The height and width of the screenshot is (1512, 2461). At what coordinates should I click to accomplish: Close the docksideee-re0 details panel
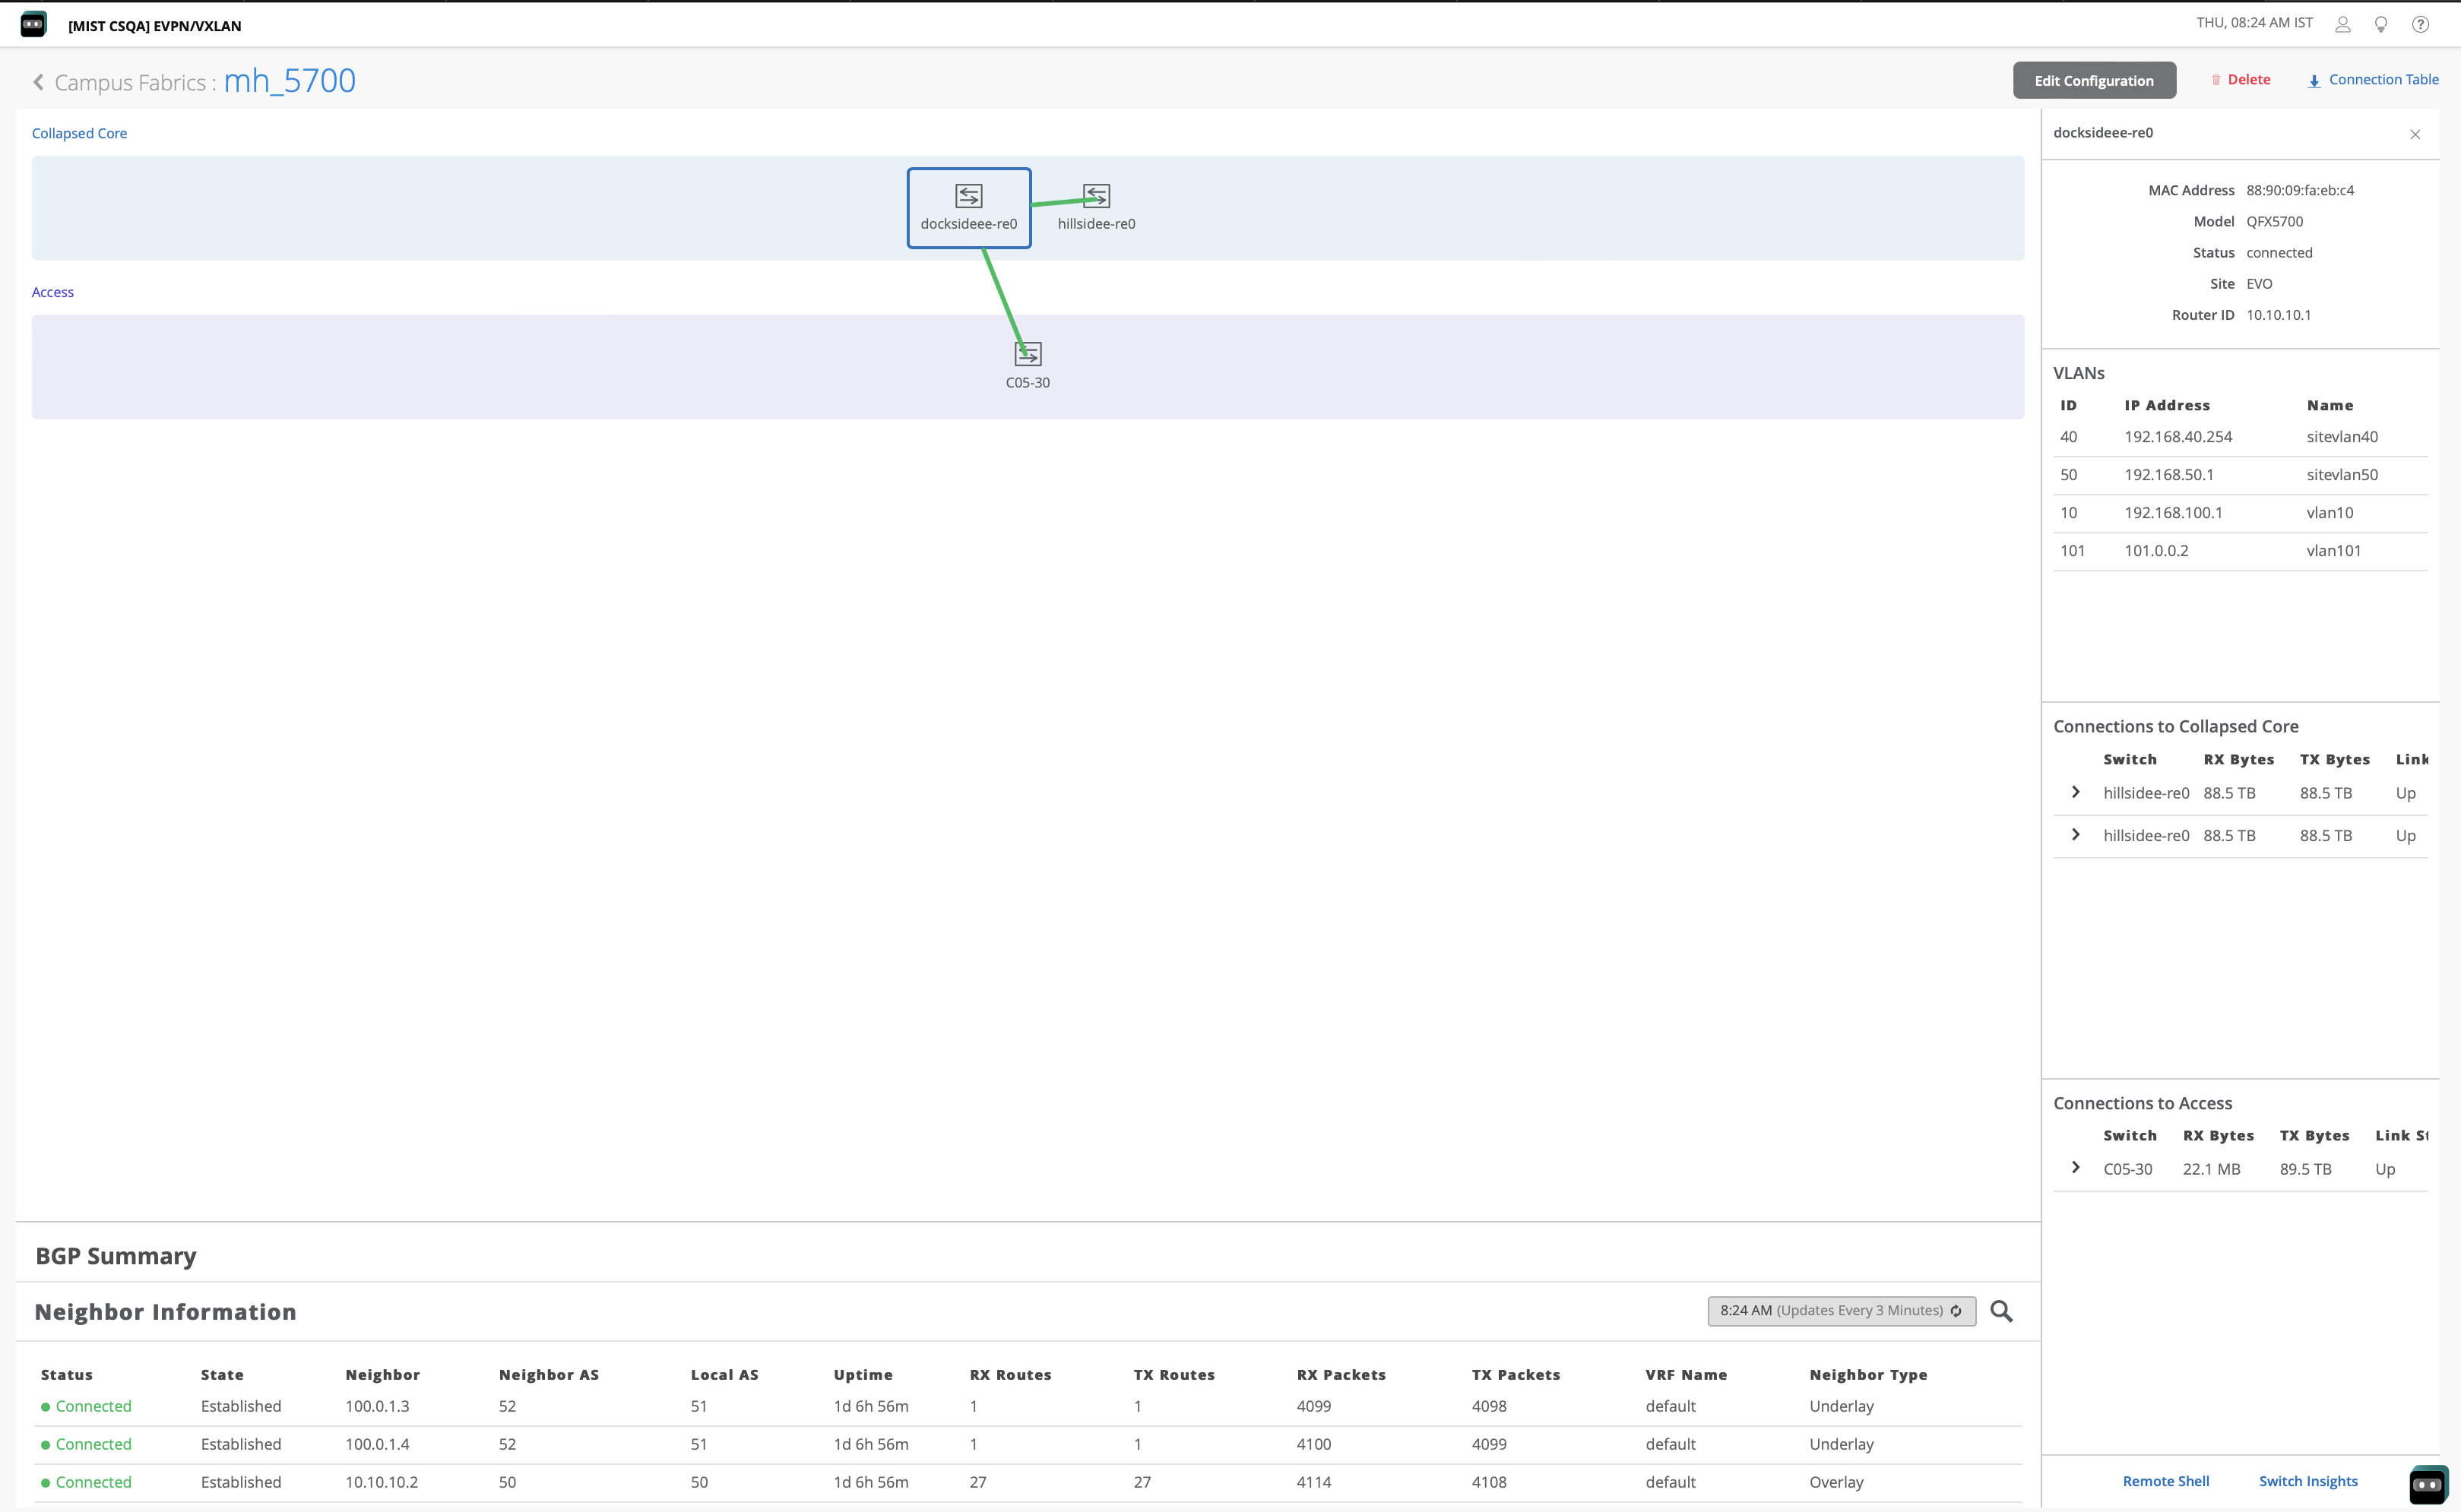click(2415, 134)
